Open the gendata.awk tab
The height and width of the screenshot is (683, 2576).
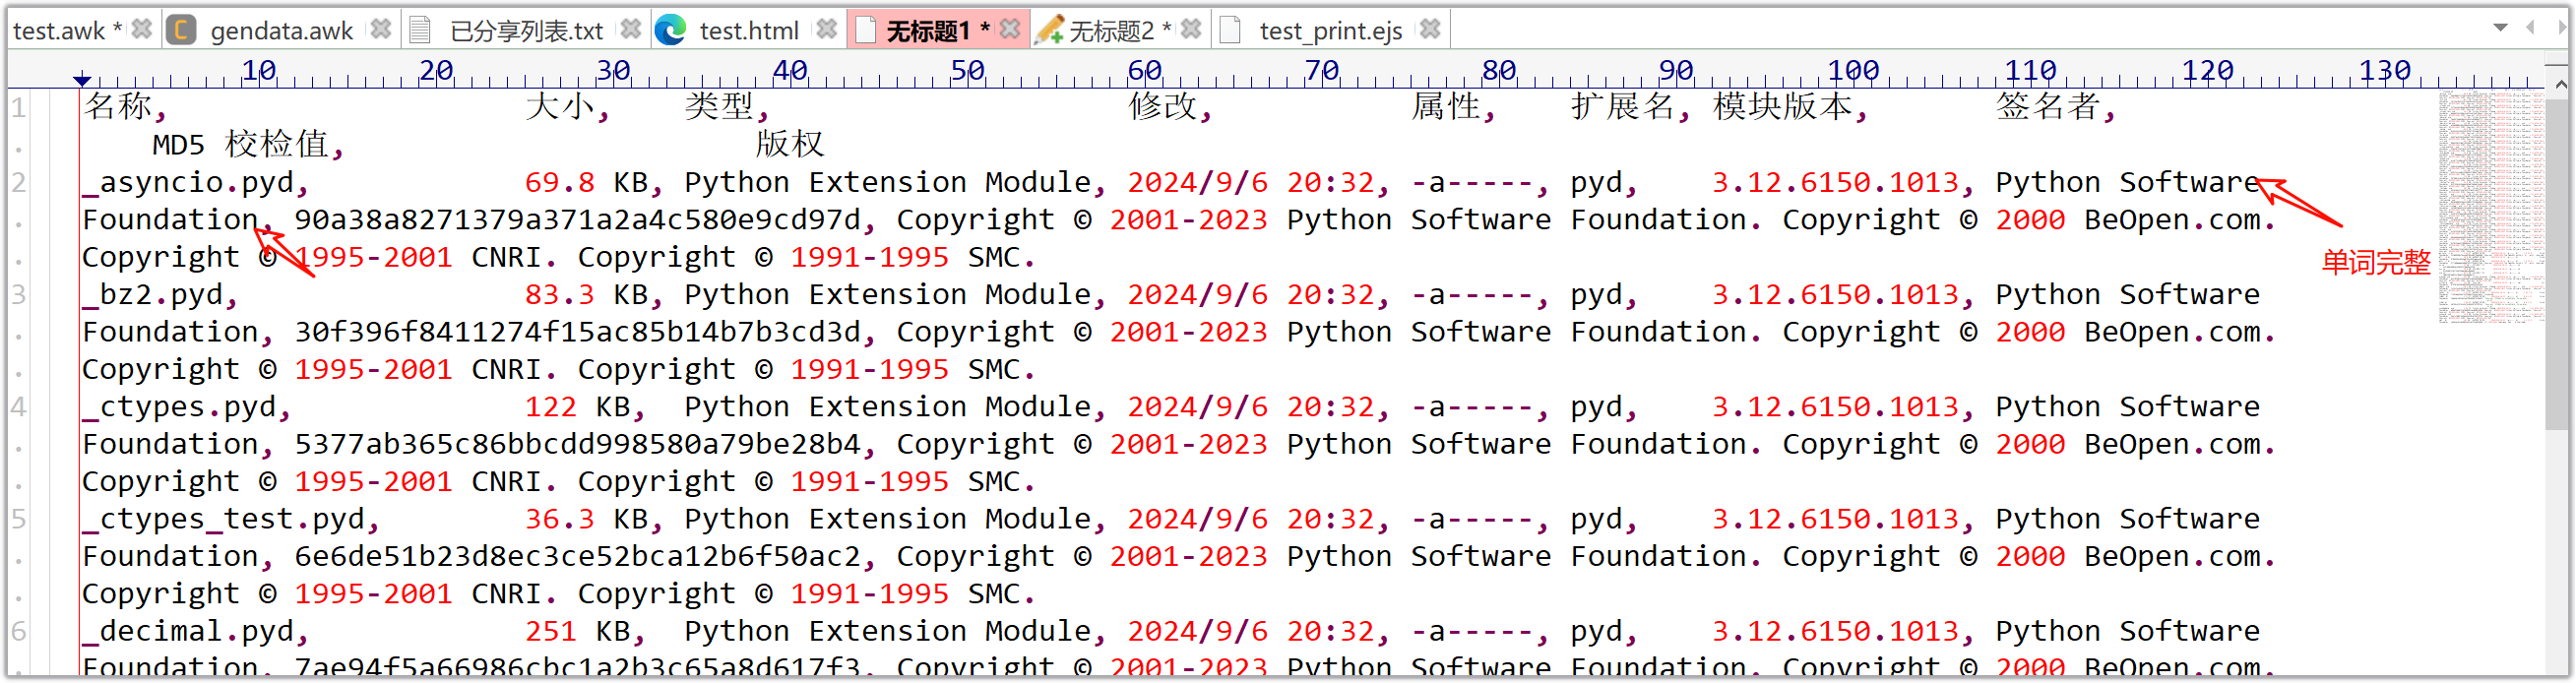coord(281,30)
